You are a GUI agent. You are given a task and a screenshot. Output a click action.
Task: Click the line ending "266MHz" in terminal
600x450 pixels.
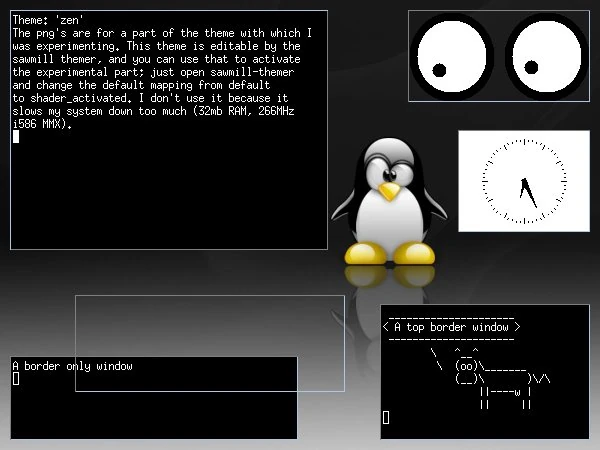tap(153, 111)
